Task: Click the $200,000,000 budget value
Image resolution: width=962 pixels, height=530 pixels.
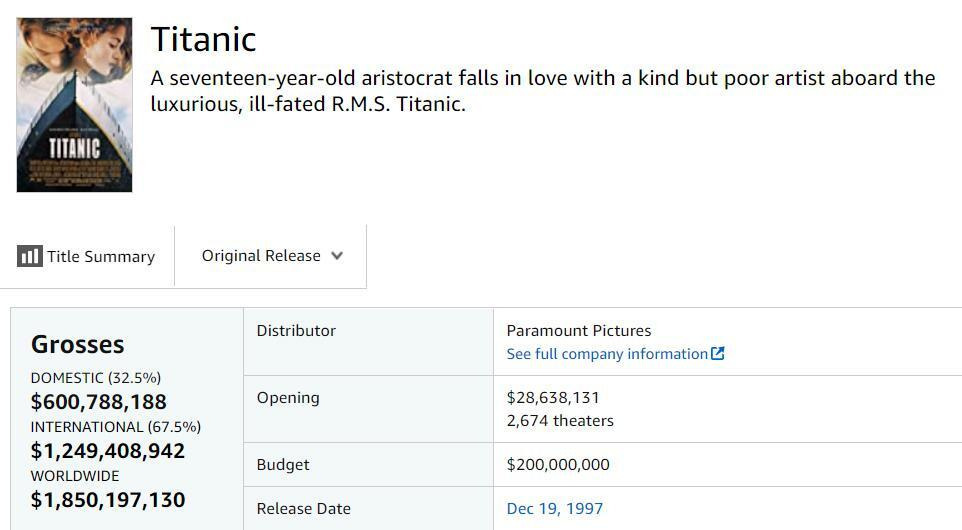Action: [x=558, y=464]
